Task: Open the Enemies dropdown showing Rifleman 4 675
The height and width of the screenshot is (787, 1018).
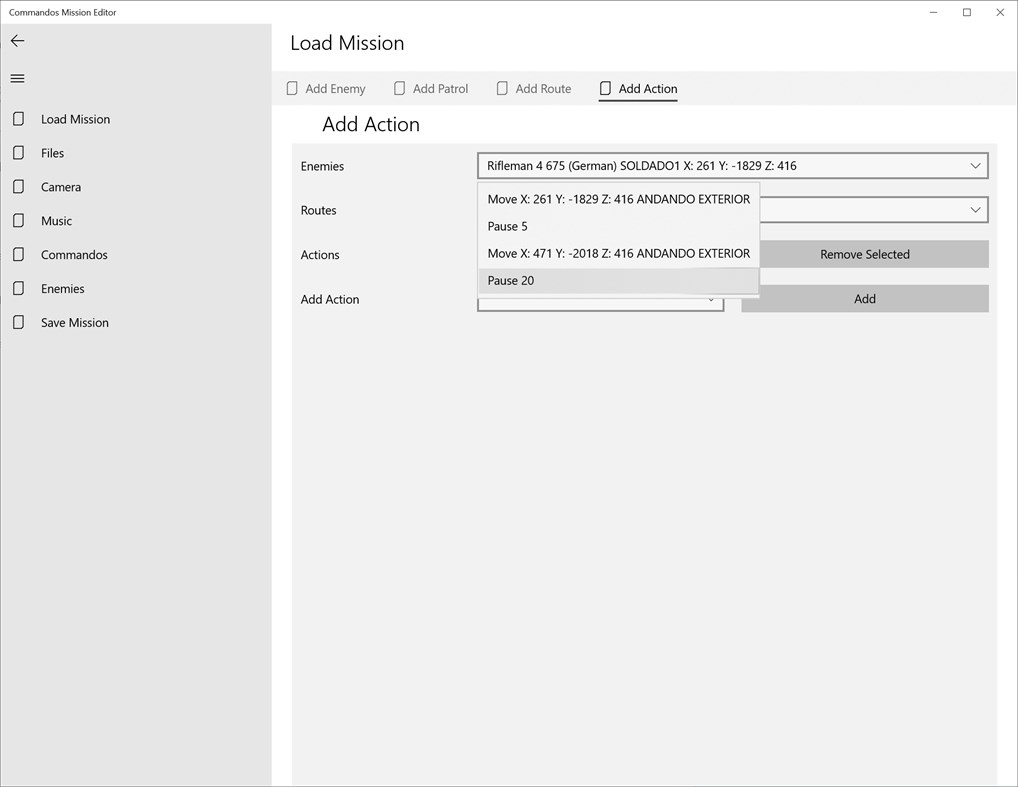Action: 733,166
